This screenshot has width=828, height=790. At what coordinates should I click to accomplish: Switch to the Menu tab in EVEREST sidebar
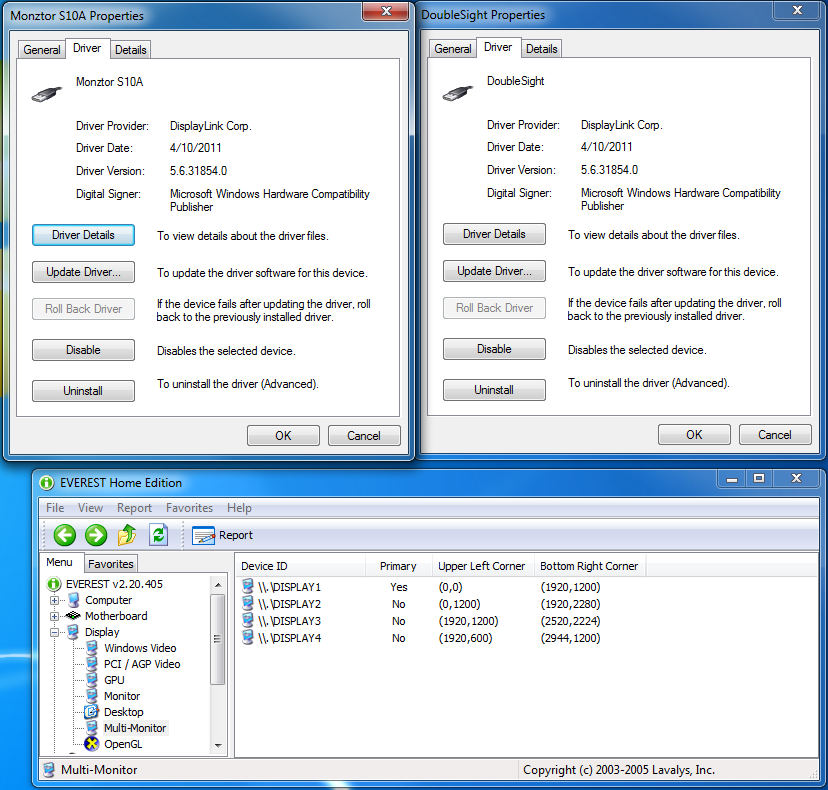tap(60, 562)
